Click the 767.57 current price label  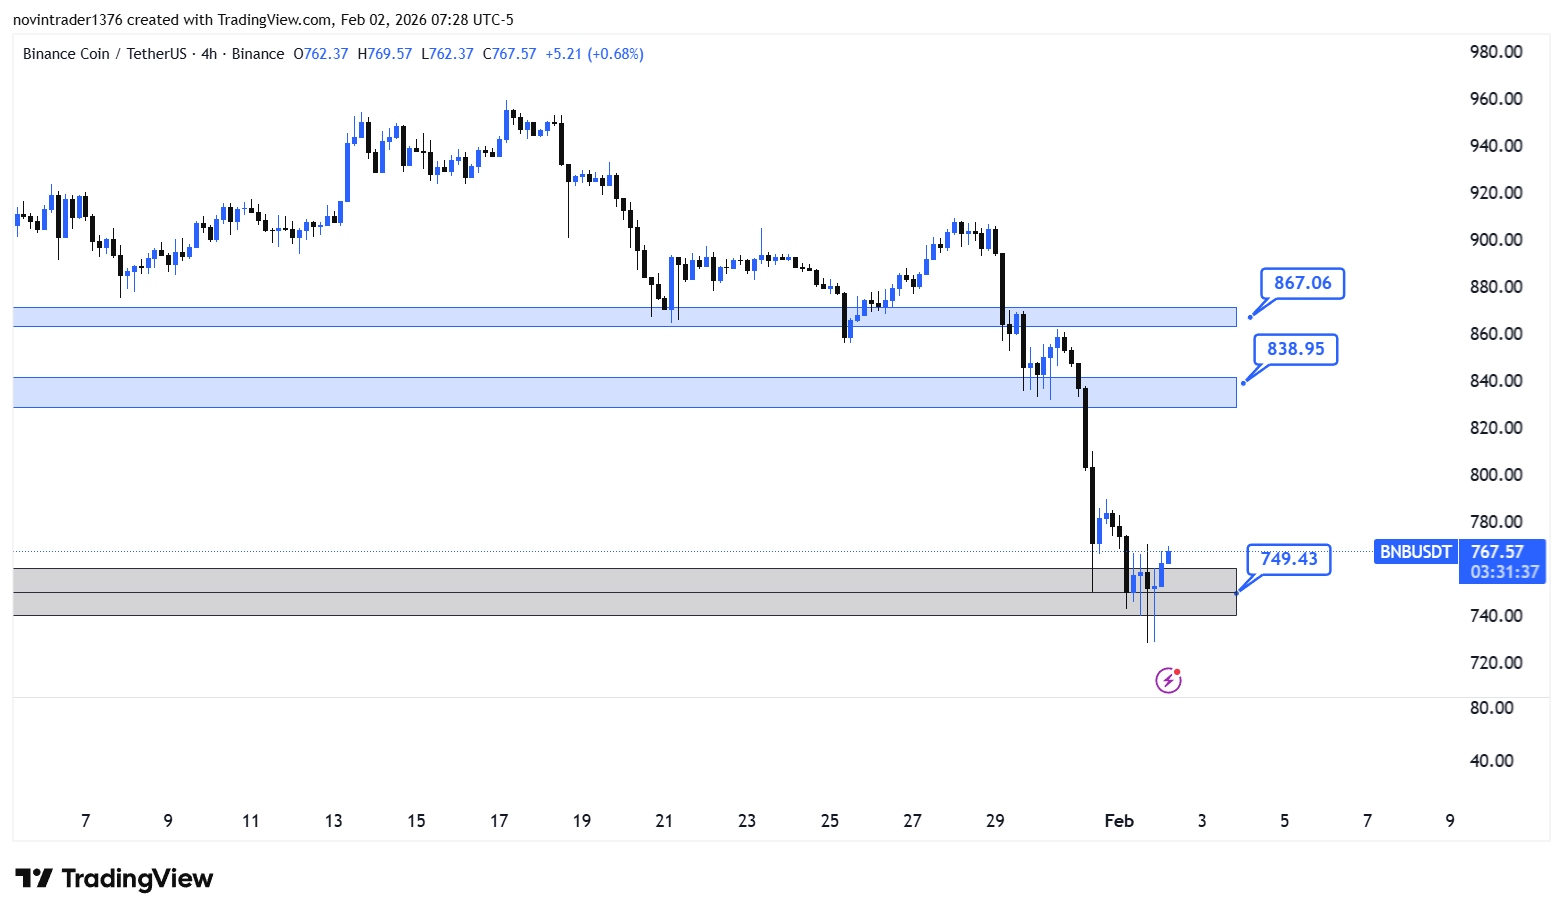point(1497,552)
